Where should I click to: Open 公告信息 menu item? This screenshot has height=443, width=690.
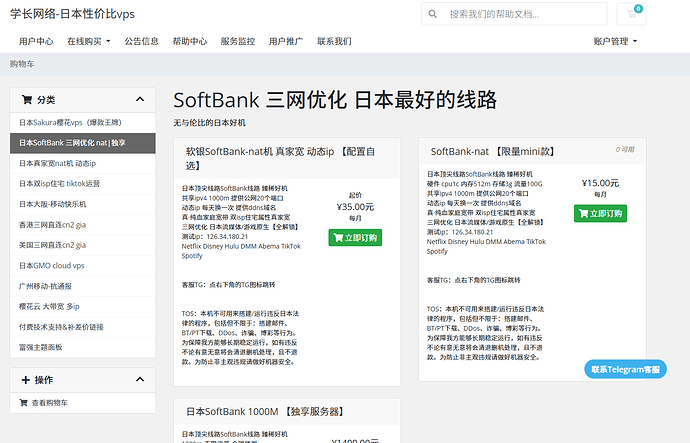click(x=141, y=41)
